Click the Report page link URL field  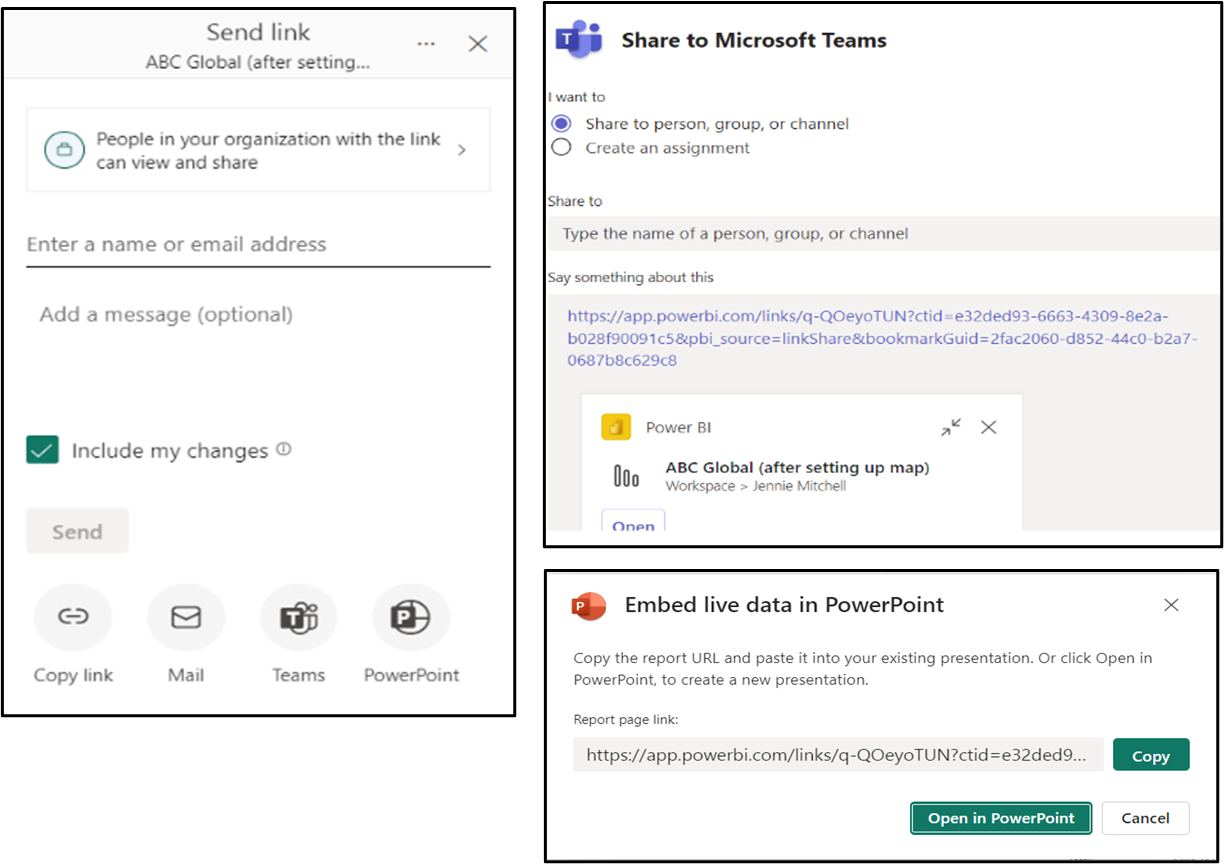pos(838,755)
